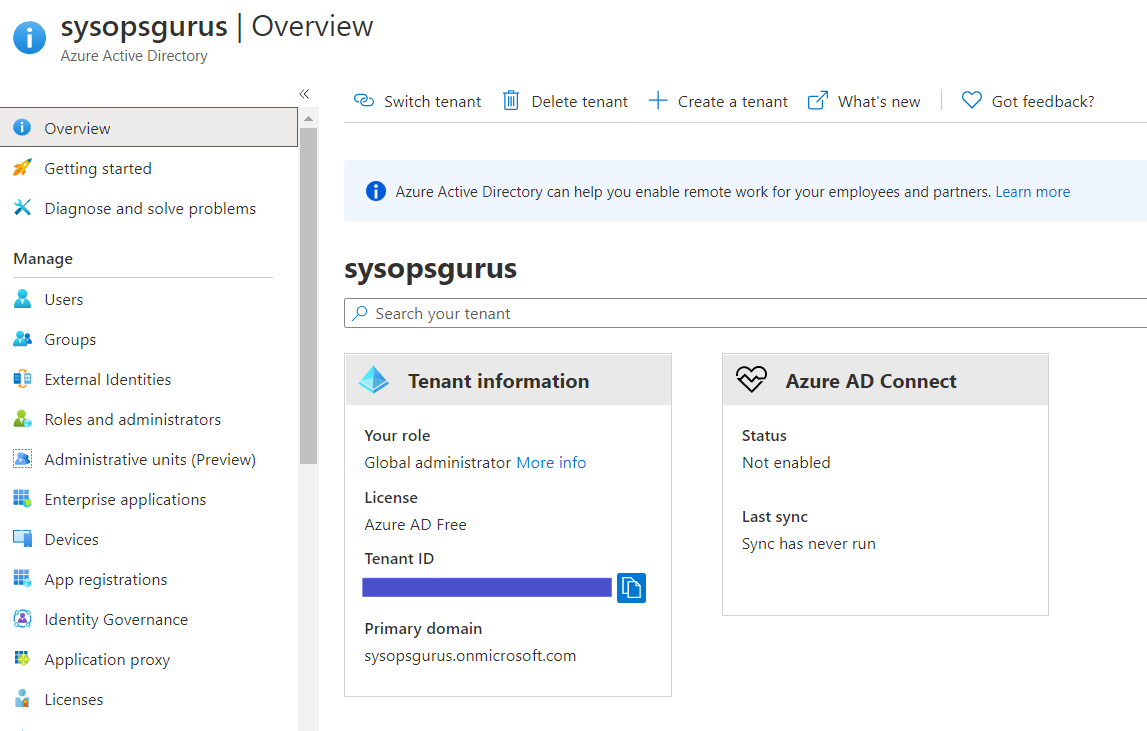Image resolution: width=1147 pixels, height=731 pixels.
Task: Open the Overview menu item
Action: coord(148,127)
